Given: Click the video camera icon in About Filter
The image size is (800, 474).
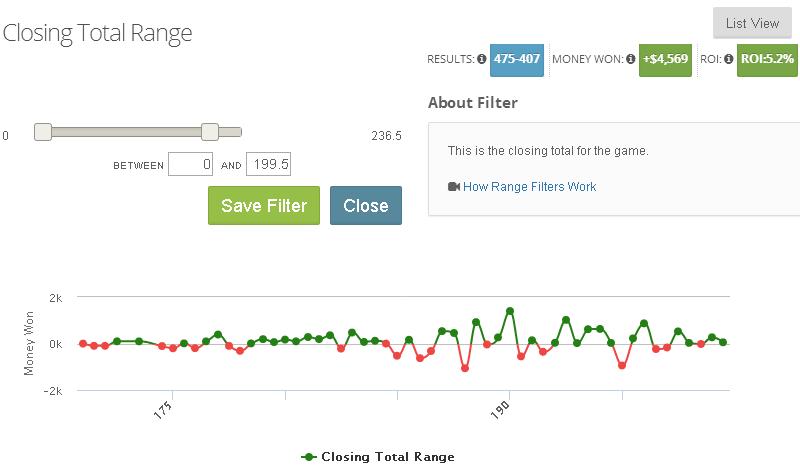Looking at the screenshot, I should 454,186.
